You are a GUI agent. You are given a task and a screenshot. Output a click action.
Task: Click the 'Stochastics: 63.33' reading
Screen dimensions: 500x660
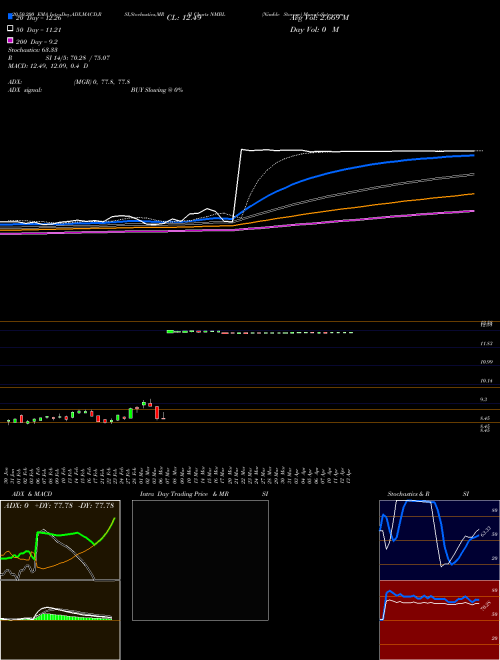point(33,50)
